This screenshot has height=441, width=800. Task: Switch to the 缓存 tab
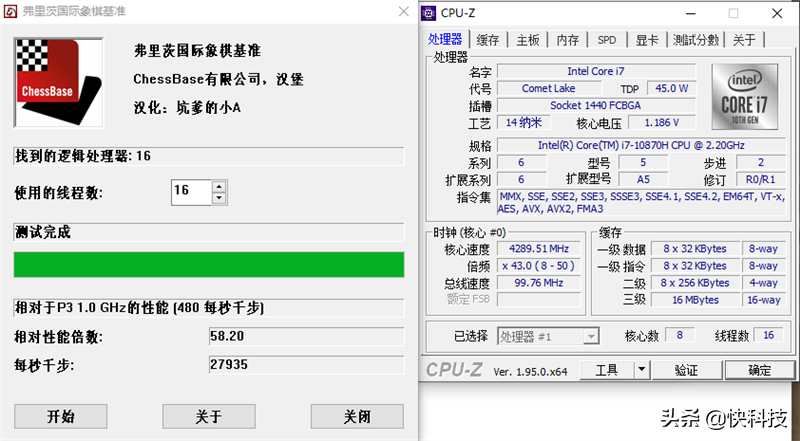point(488,40)
